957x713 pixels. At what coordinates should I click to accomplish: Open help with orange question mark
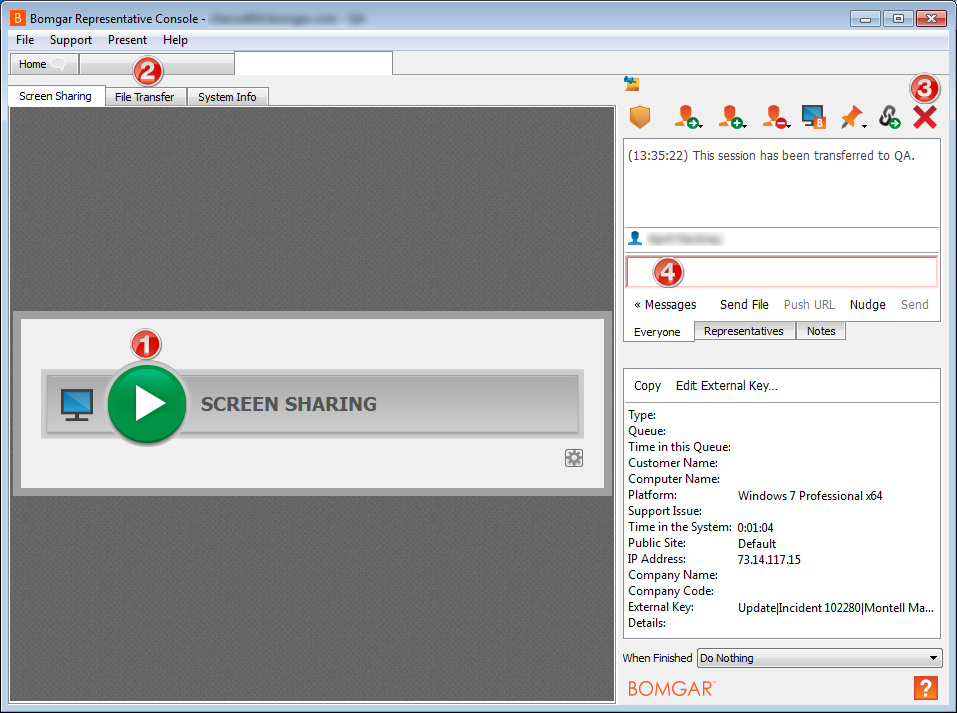(x=925, y=688)
